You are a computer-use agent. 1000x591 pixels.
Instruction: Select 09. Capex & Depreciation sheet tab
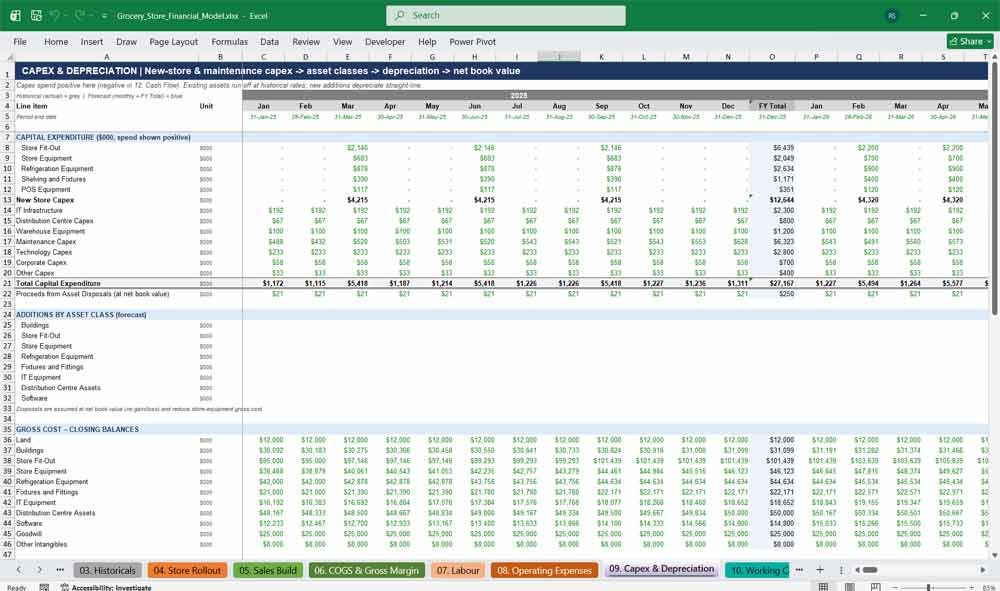tap(661, 569)
